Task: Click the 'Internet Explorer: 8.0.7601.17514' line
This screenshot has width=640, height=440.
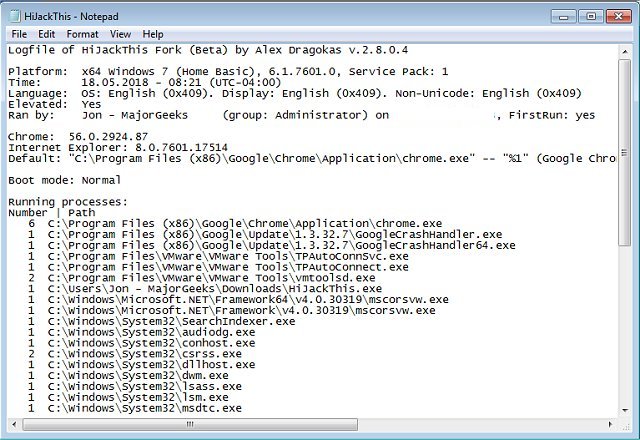Action: coord(118,147)
